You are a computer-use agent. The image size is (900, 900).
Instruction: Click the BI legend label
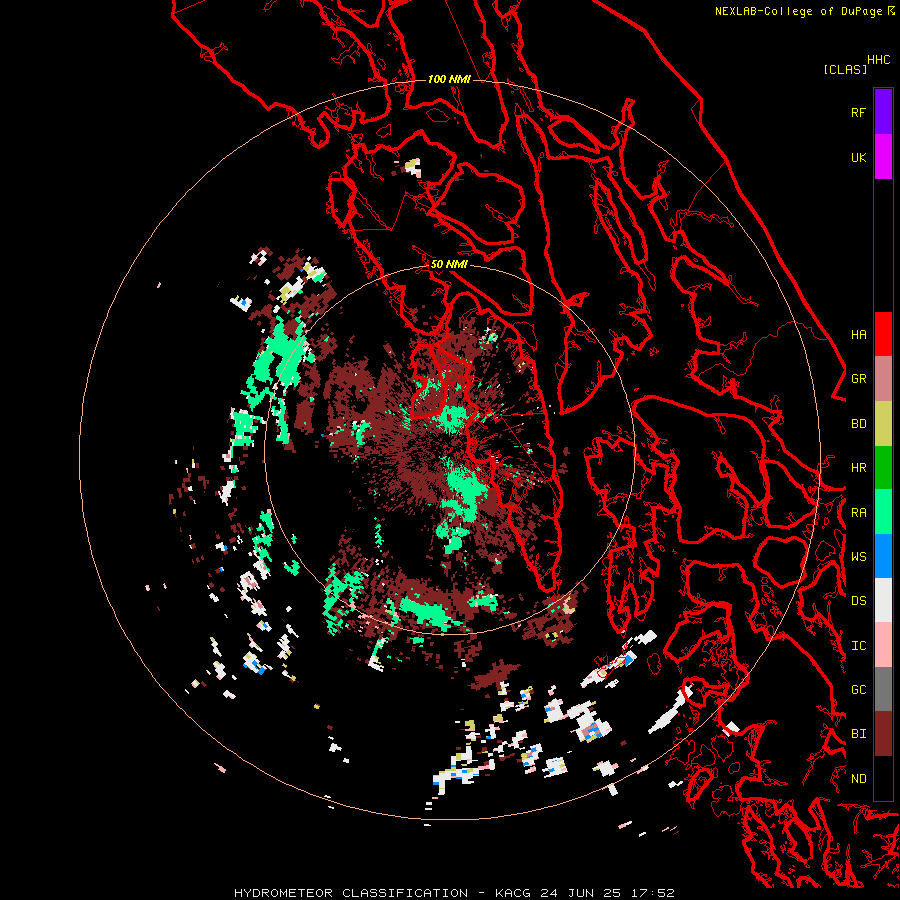point(858,734)
